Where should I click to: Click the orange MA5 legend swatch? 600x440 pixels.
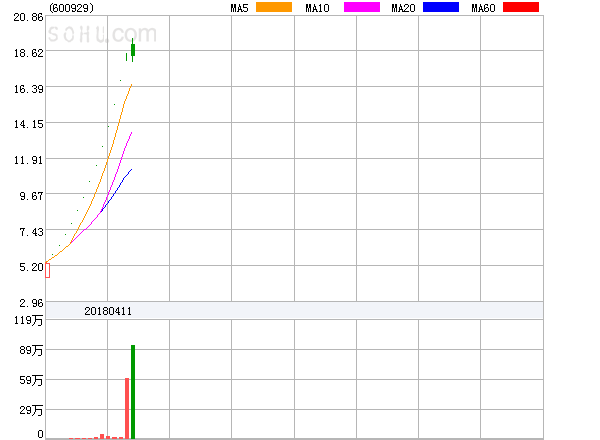[274, 7]
